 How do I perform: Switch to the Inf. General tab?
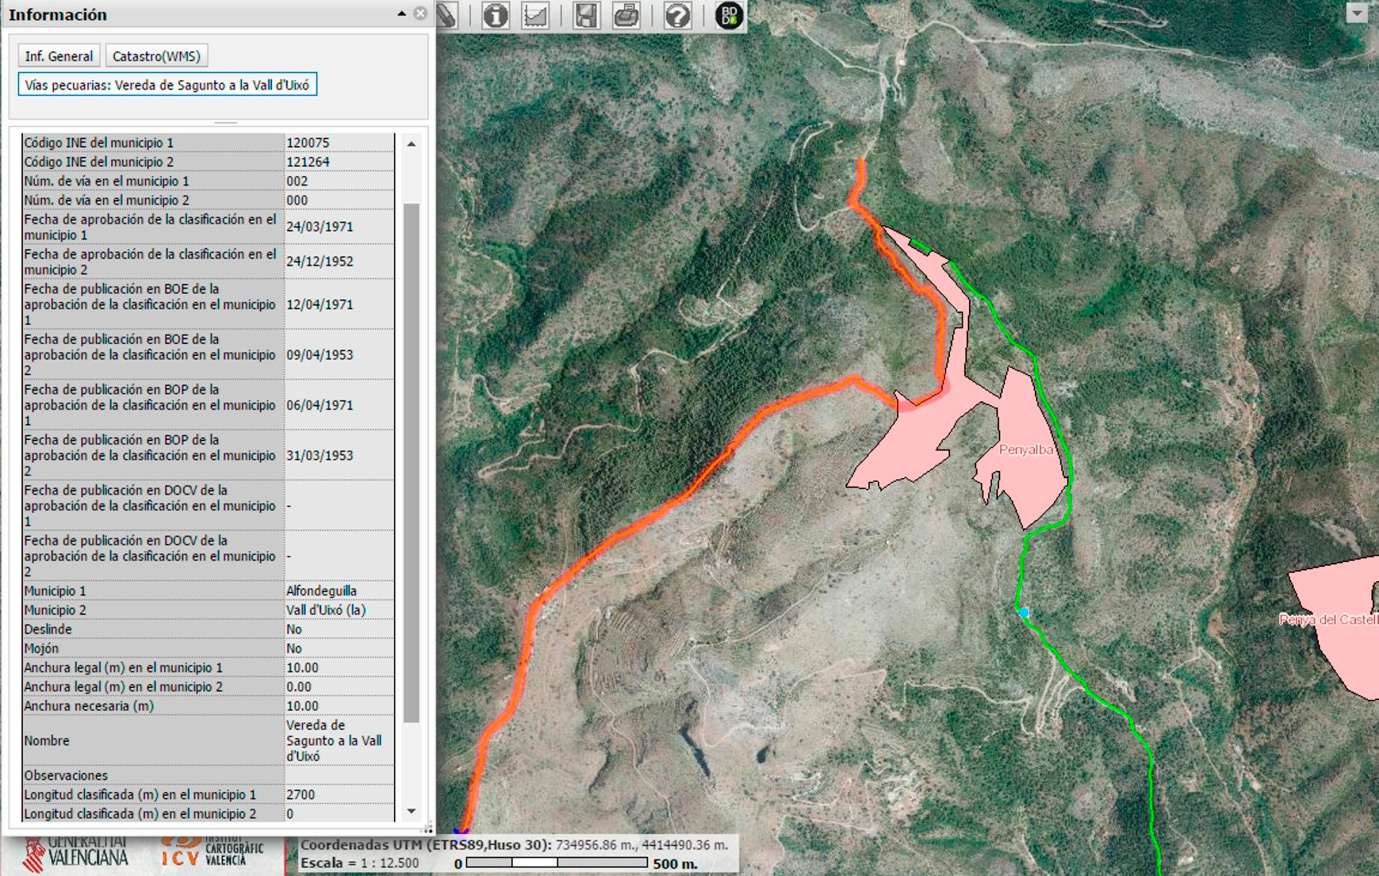[59, 56]
